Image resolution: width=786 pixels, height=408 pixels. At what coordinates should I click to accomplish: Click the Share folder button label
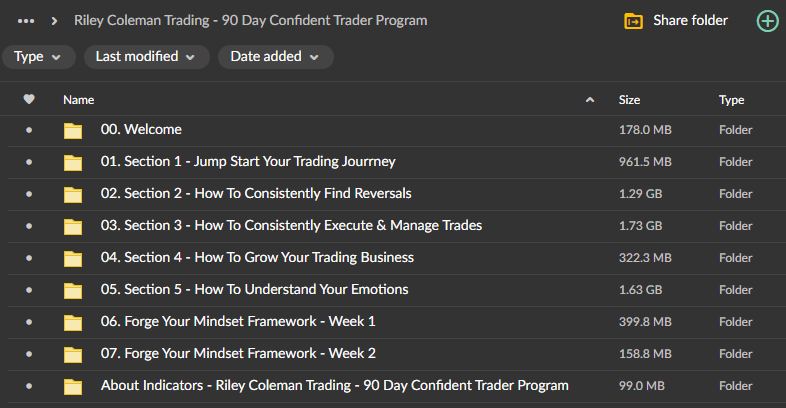click(690, 20)
